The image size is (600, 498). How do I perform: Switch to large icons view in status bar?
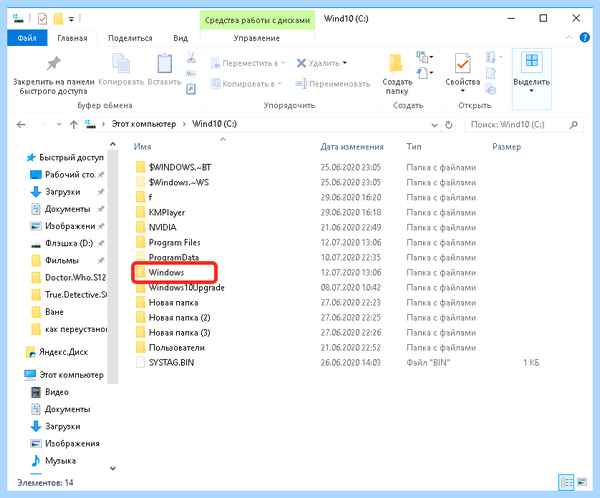[582, 482]
